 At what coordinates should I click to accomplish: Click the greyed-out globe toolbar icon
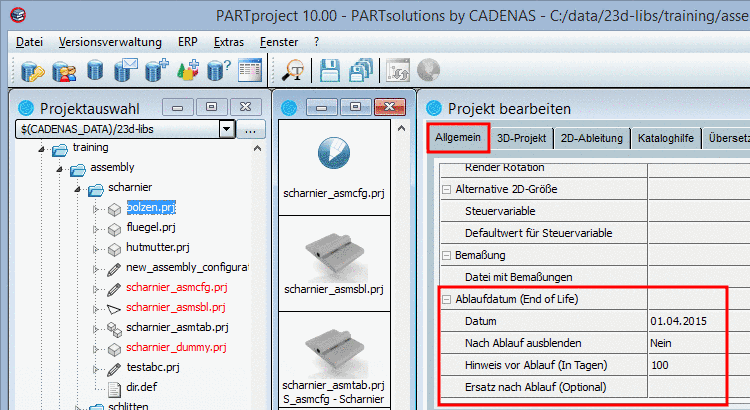428,70
